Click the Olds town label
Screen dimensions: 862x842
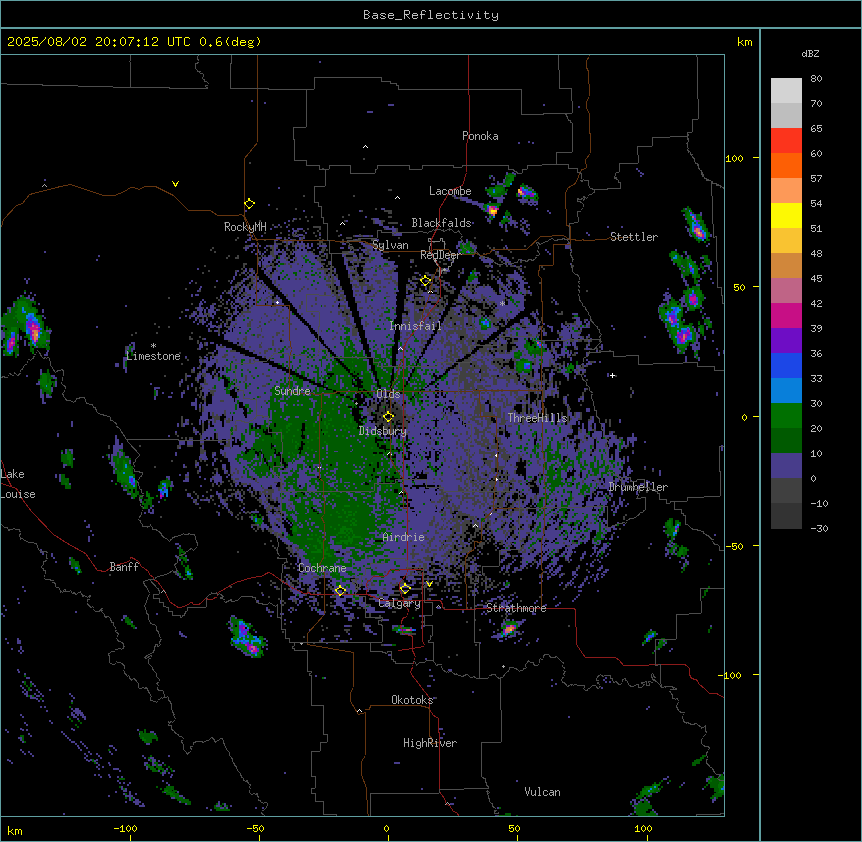(x=388, y=394)
